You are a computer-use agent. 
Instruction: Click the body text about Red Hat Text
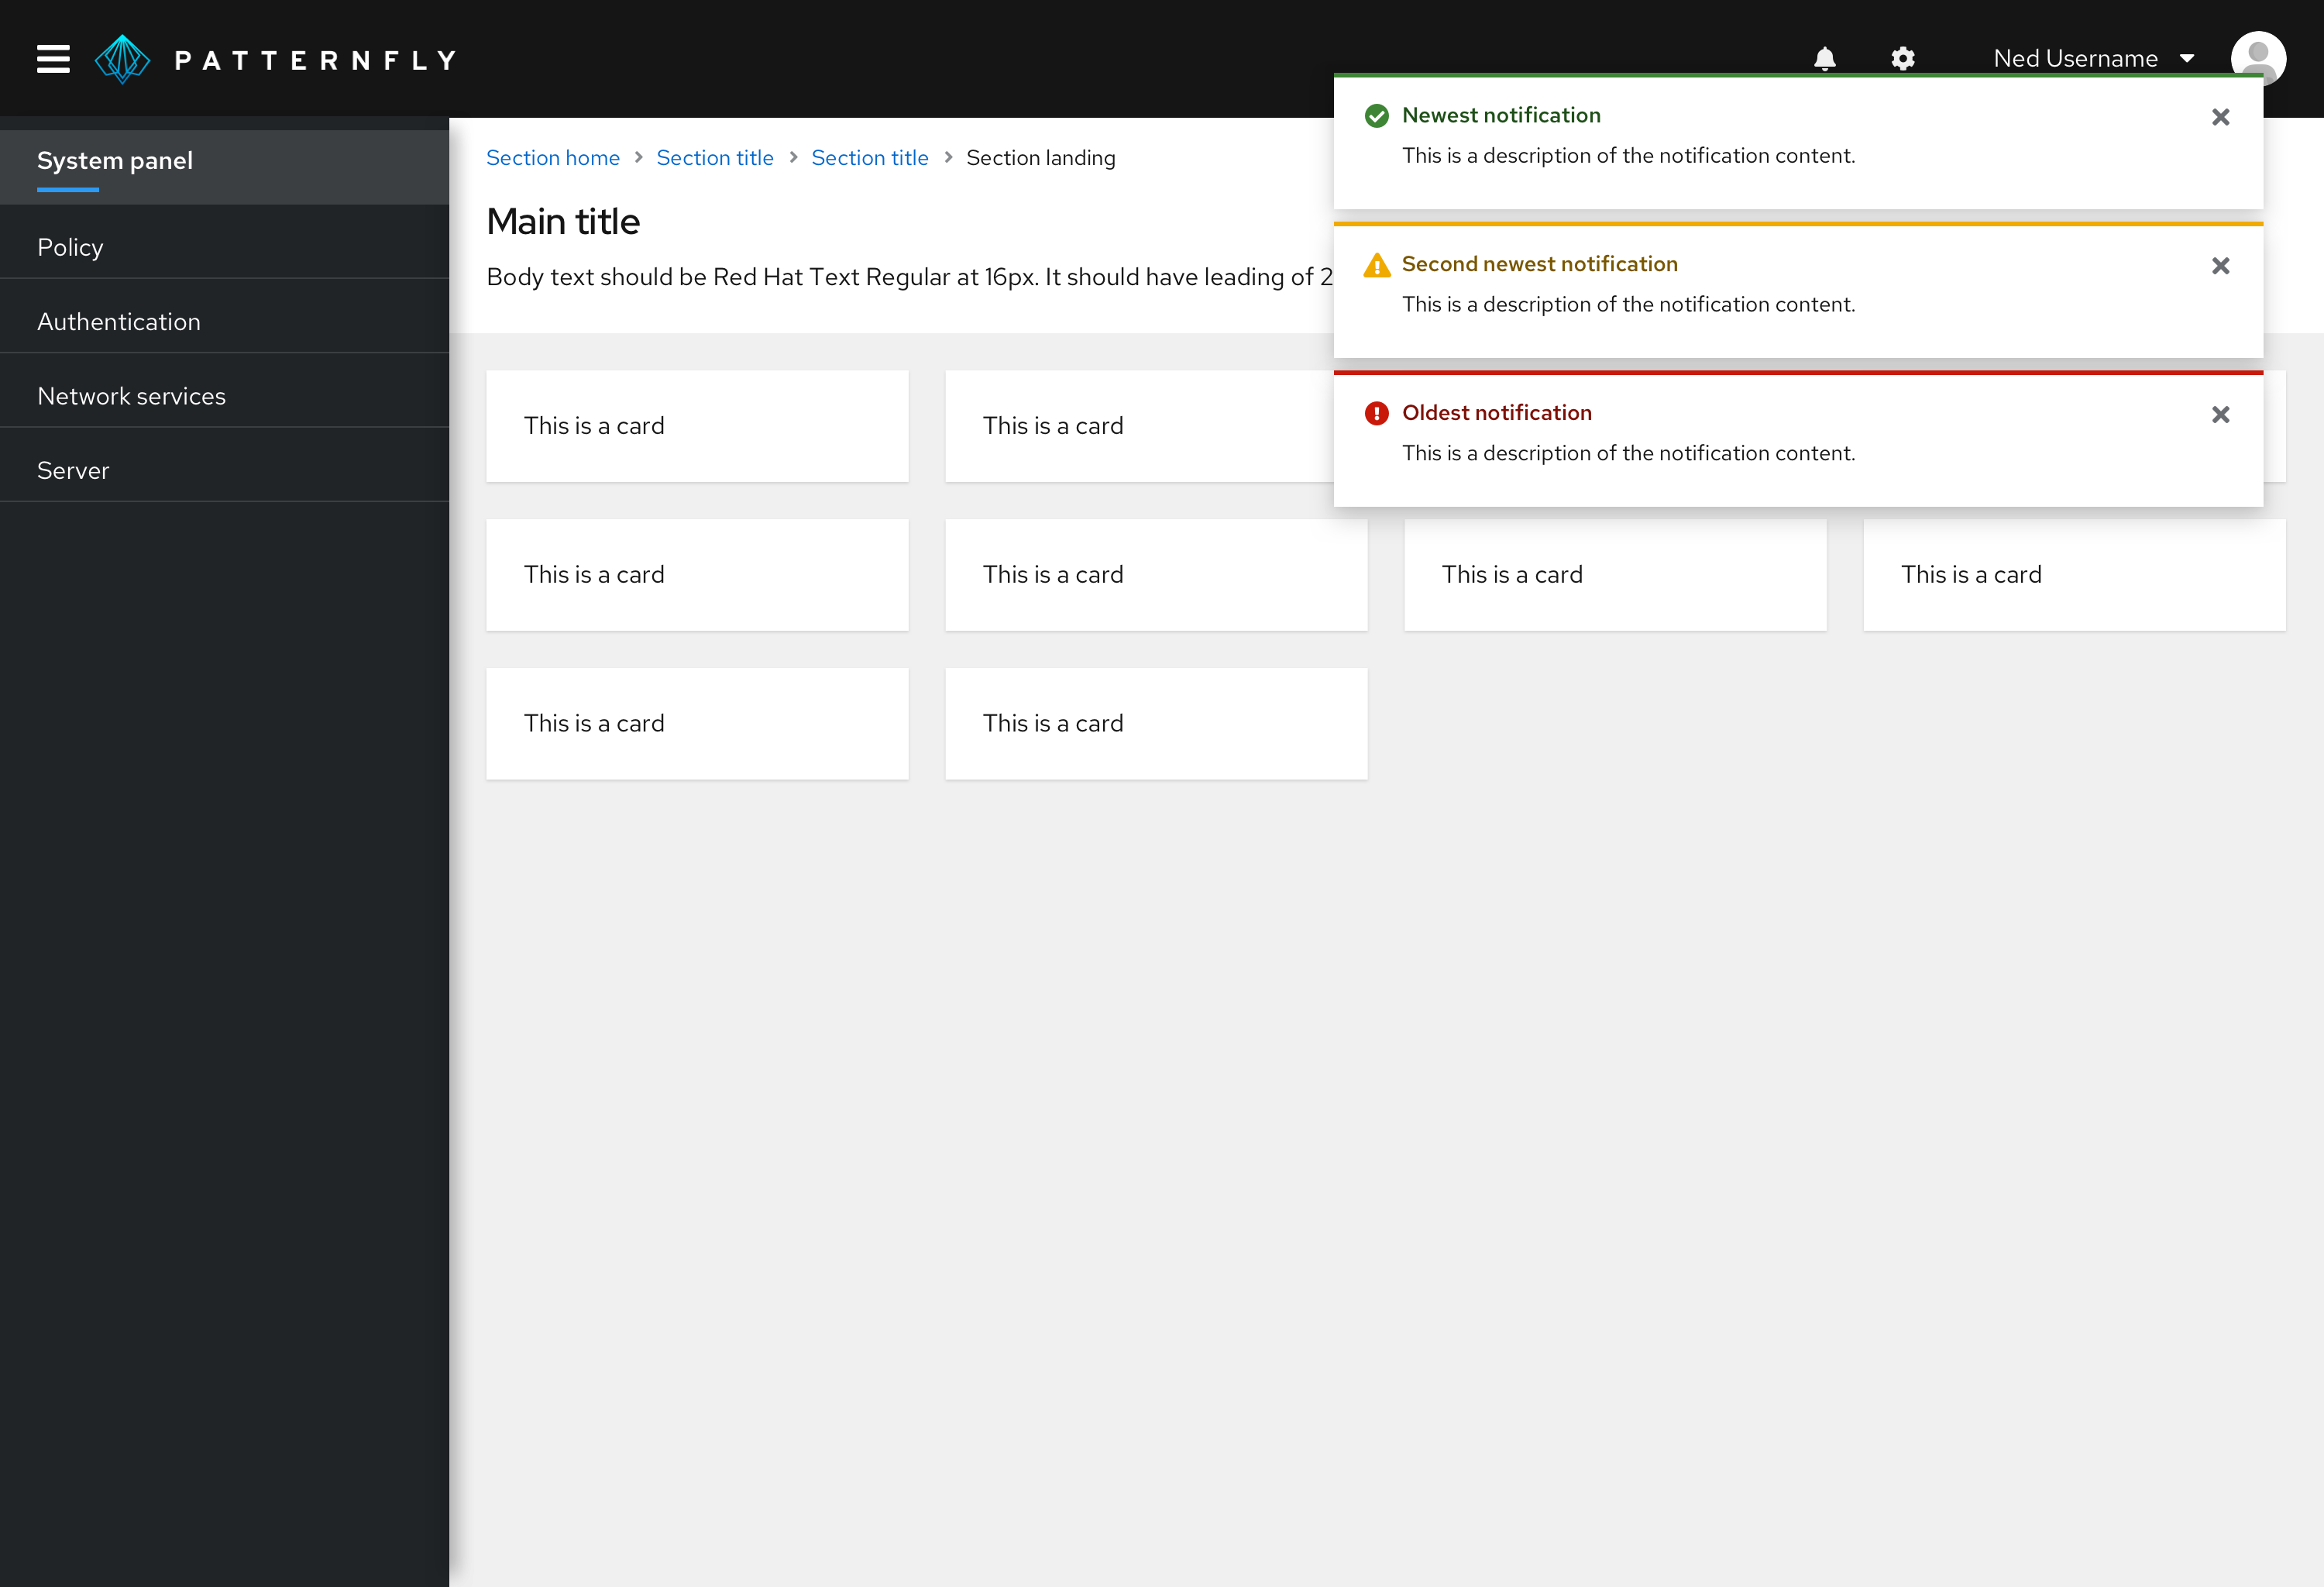tap(909, 277)
